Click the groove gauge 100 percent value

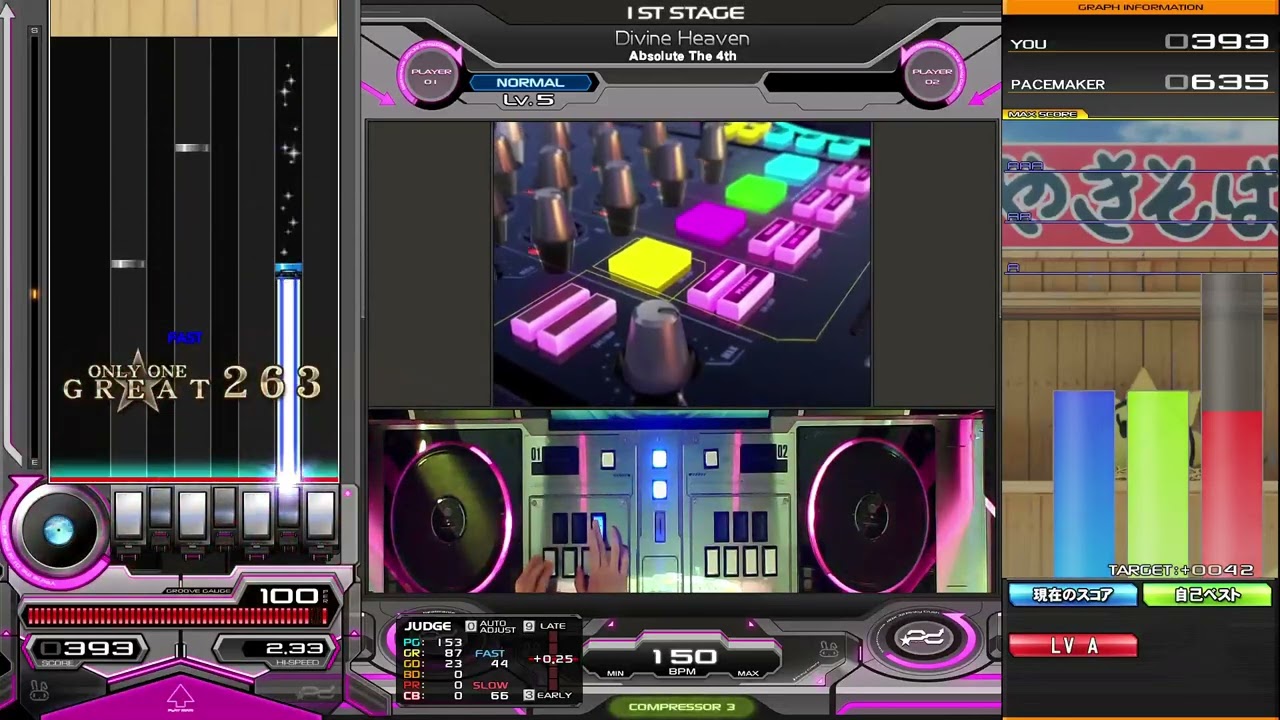coord(289,596)
